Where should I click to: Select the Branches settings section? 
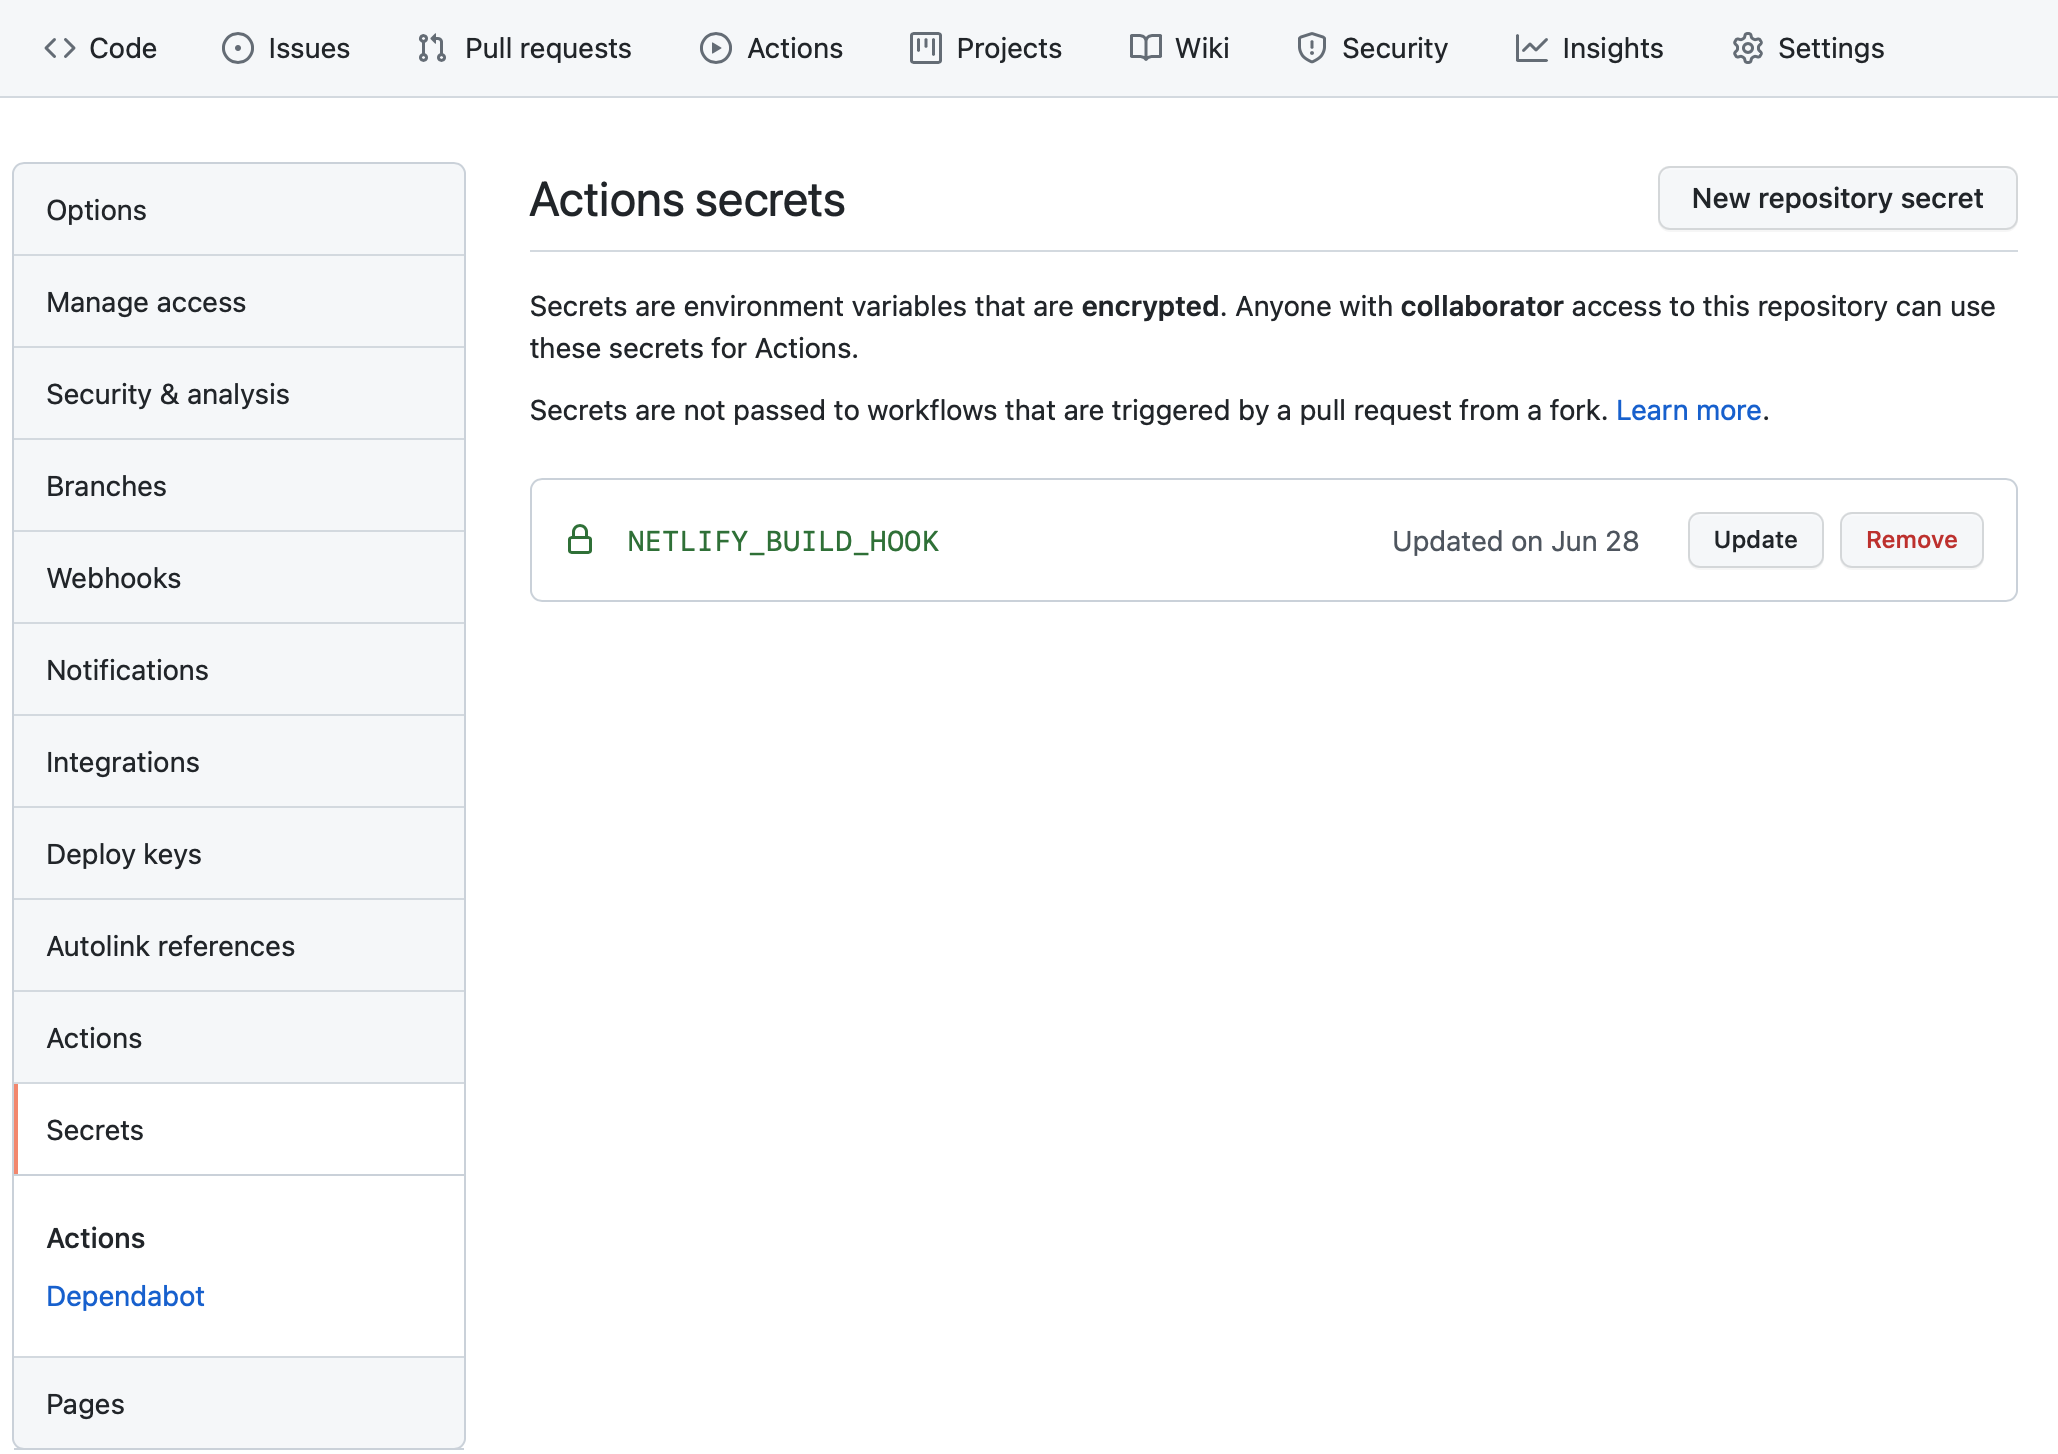106,486
